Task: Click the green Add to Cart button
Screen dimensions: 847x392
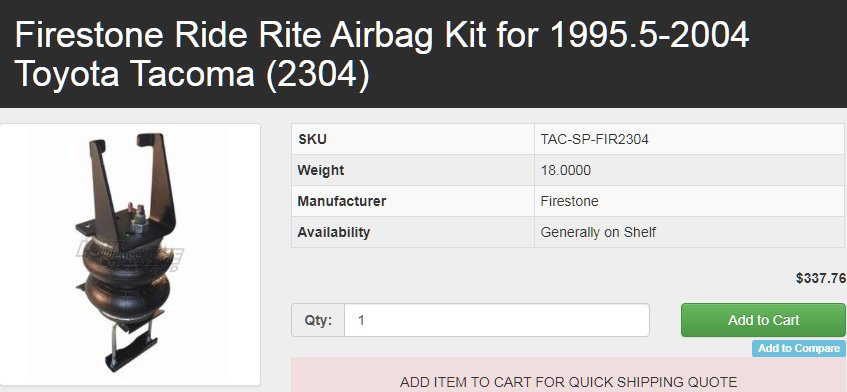Action: point(763,320)
